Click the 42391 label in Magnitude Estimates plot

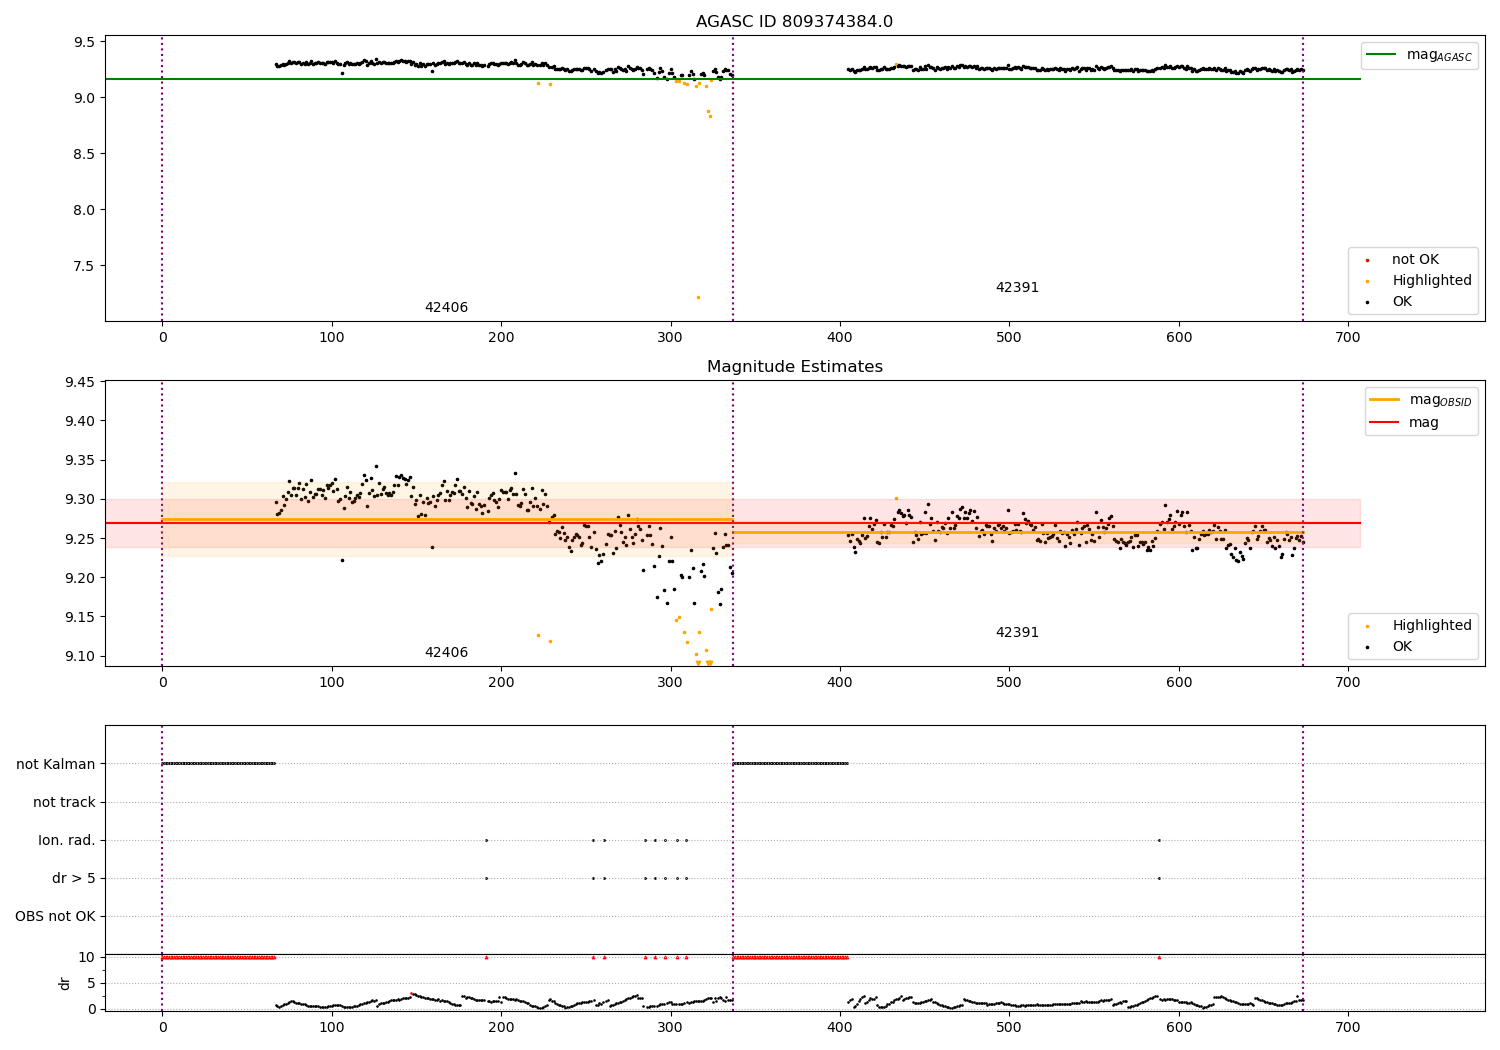pos(1017,633)
